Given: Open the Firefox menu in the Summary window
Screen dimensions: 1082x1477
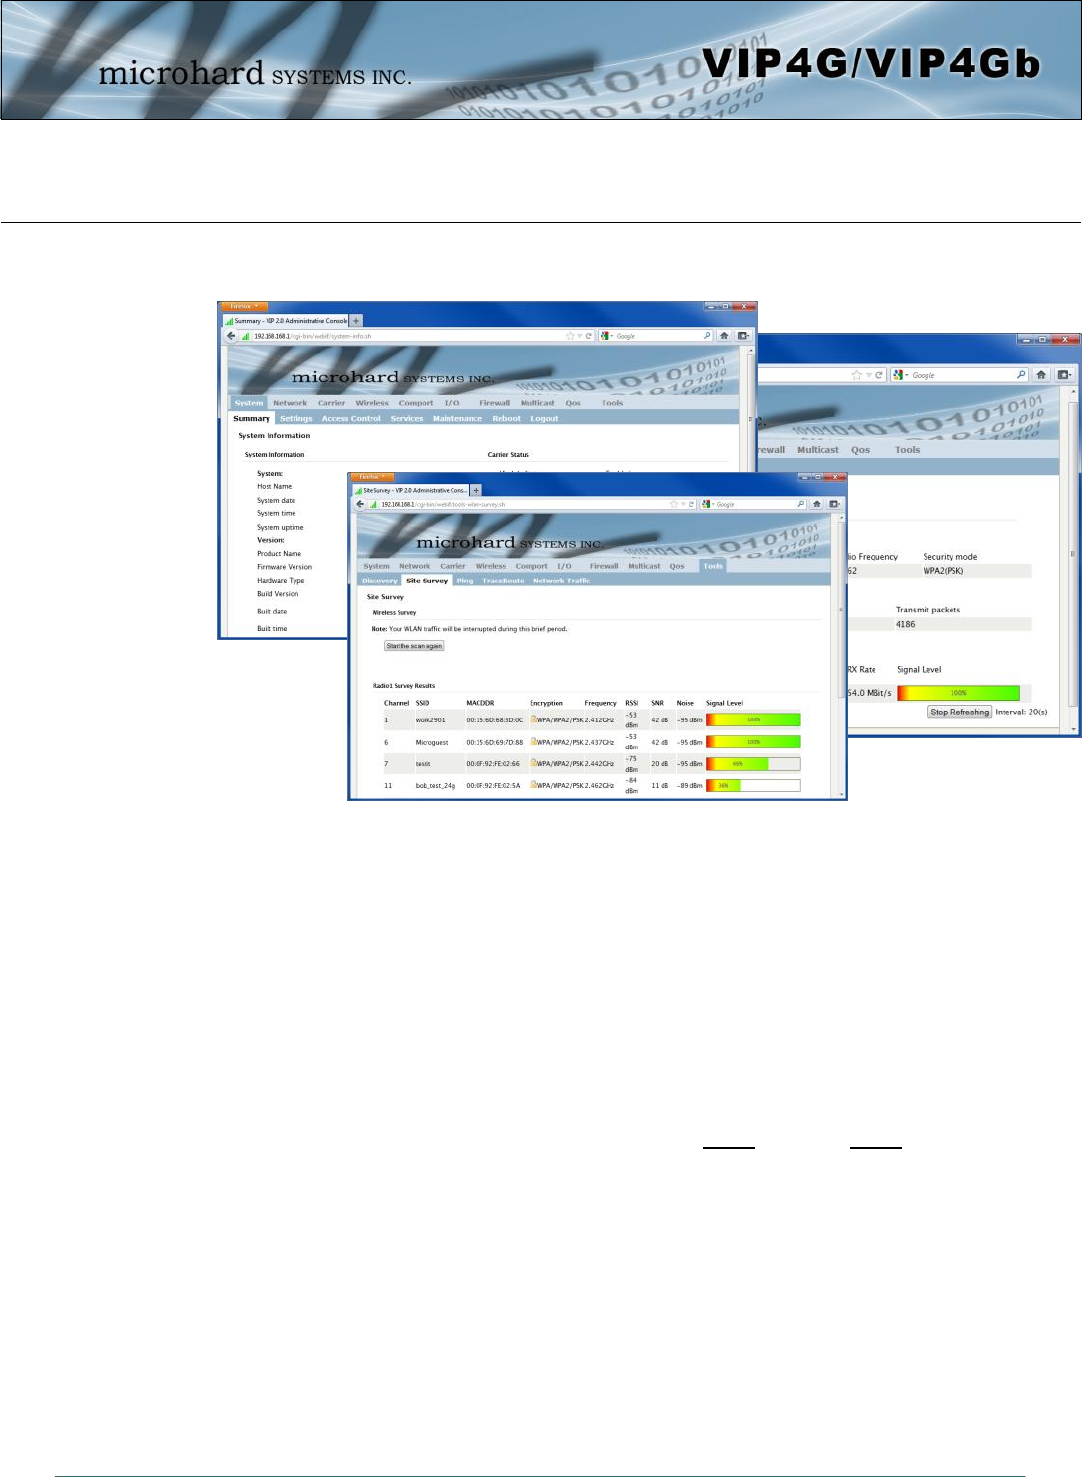Looking at the screenshot, I should (245, 306).
